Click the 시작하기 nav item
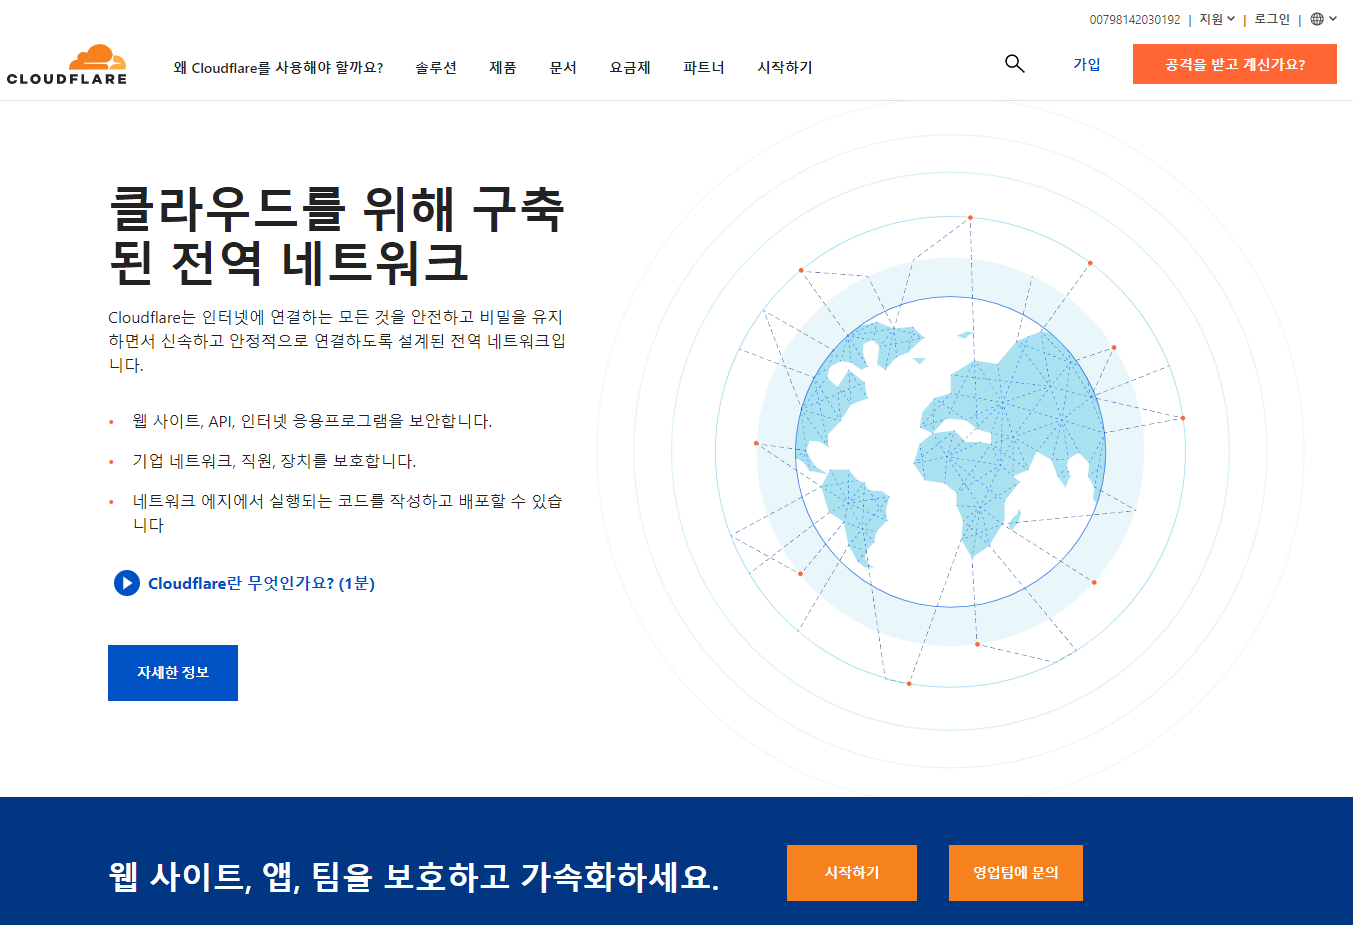The height and width of the screenshot is (925, 1353). (x=785, y=68)
